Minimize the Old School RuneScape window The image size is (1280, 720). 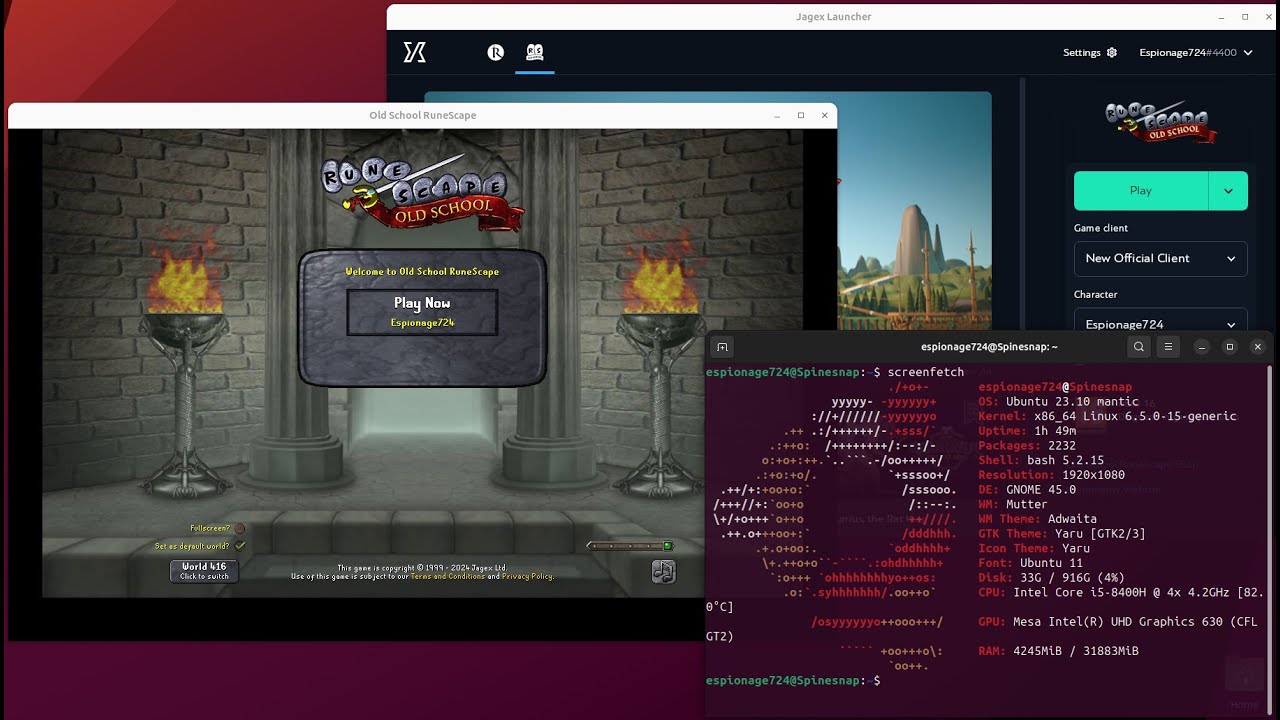[777, 115]
